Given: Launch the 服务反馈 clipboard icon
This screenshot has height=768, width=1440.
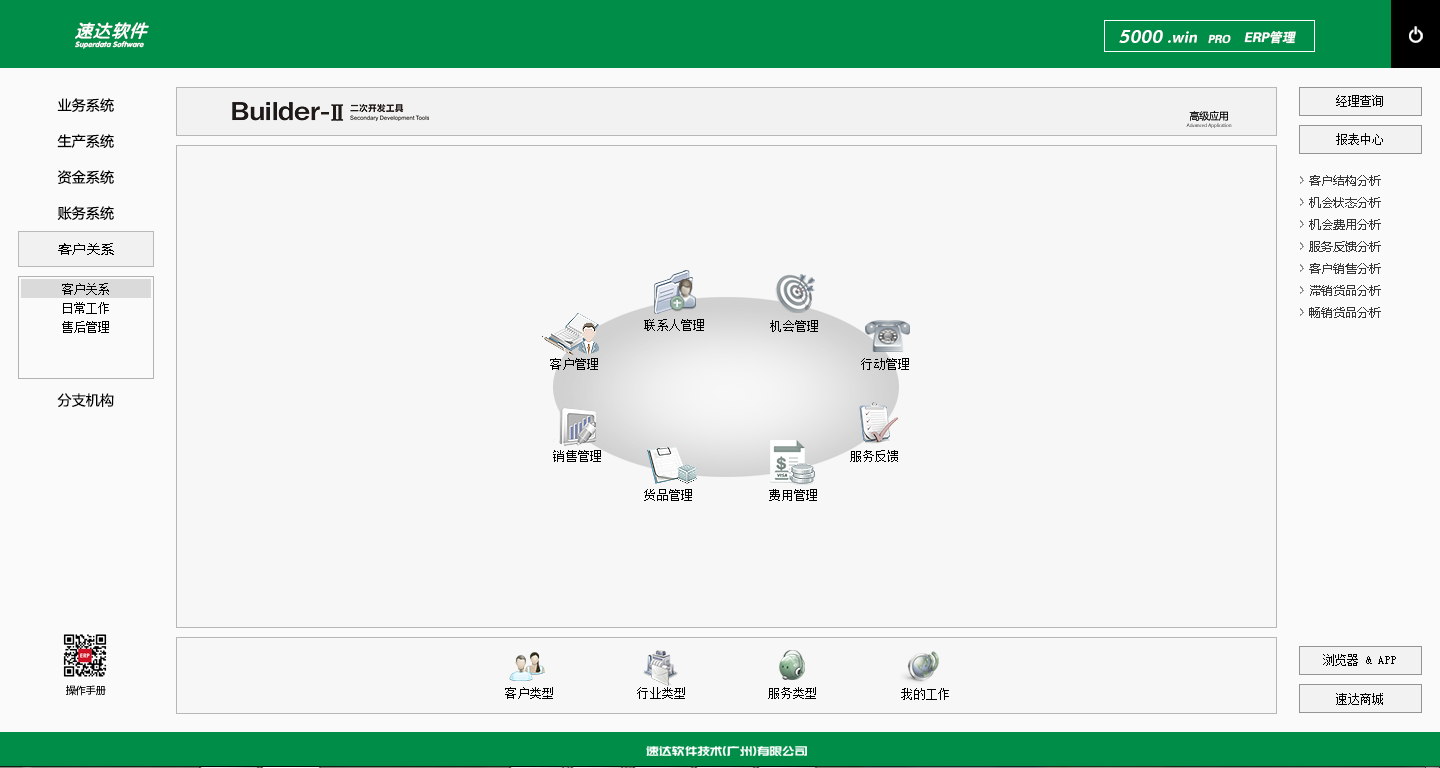Looking at the screenshot, I should point(876,425).
